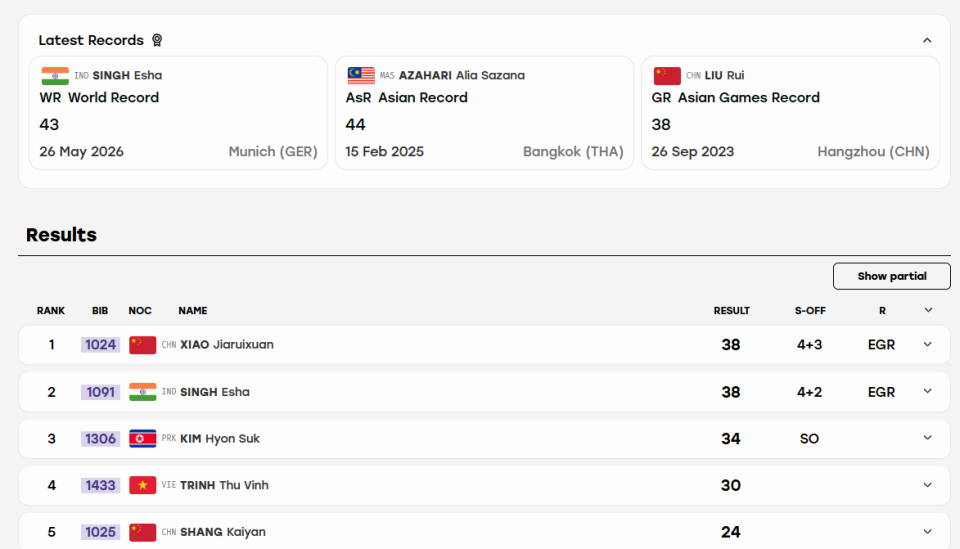Click date 26 Sep 2023
Image resolution: width=960 pixels, height=549 pixels.
[x=692, y=152]
